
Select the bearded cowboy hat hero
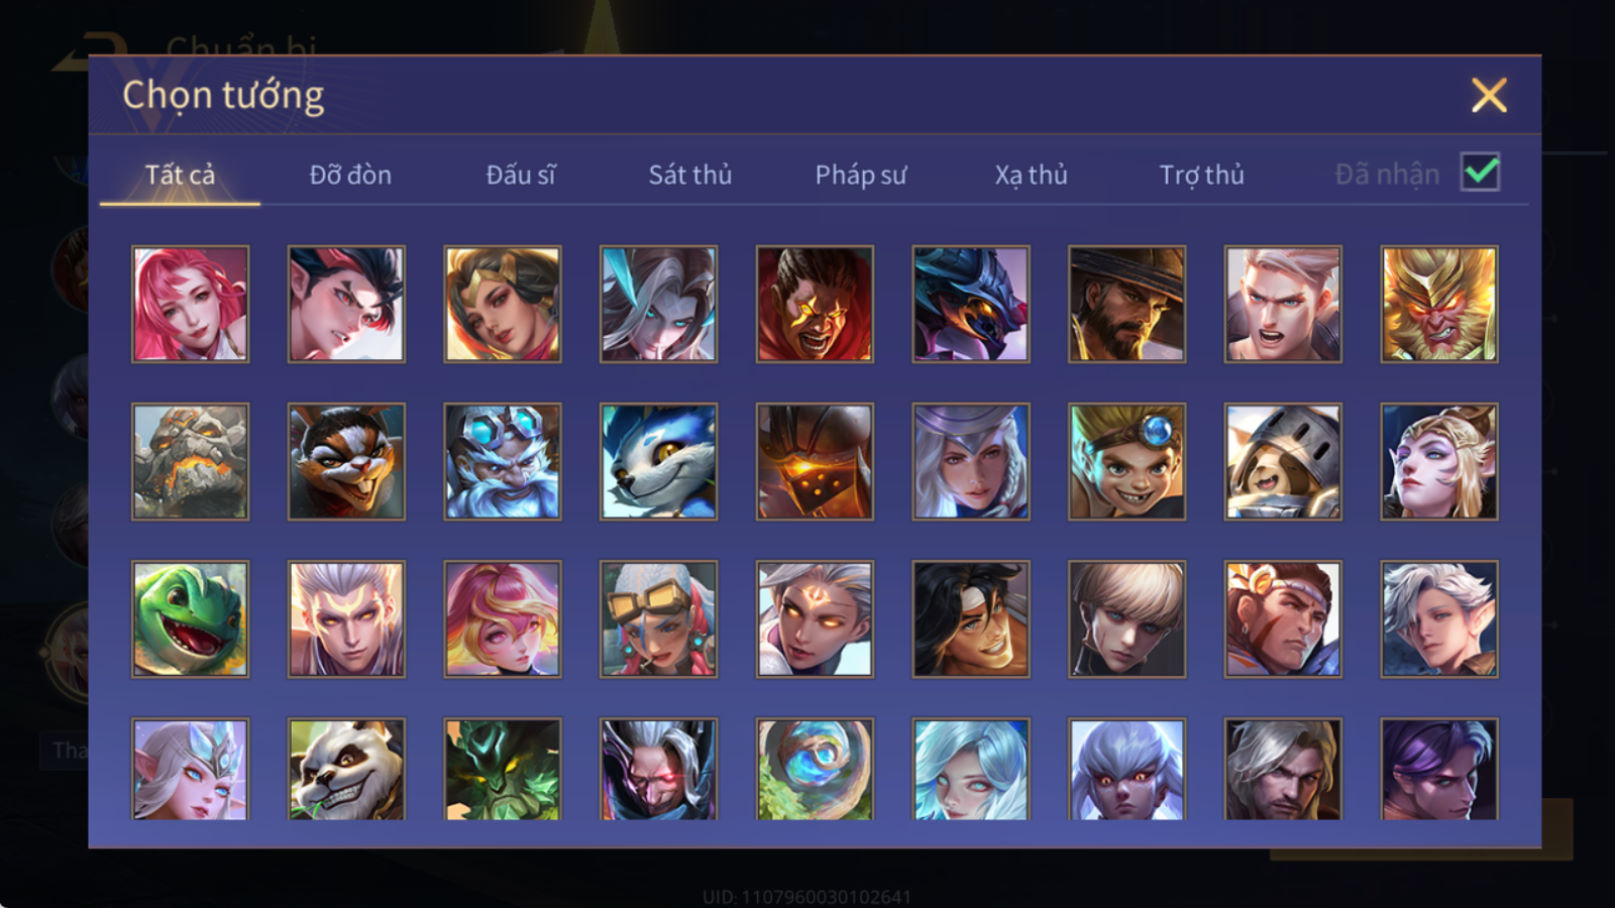pyautogui.click(x=1127, y=304)
